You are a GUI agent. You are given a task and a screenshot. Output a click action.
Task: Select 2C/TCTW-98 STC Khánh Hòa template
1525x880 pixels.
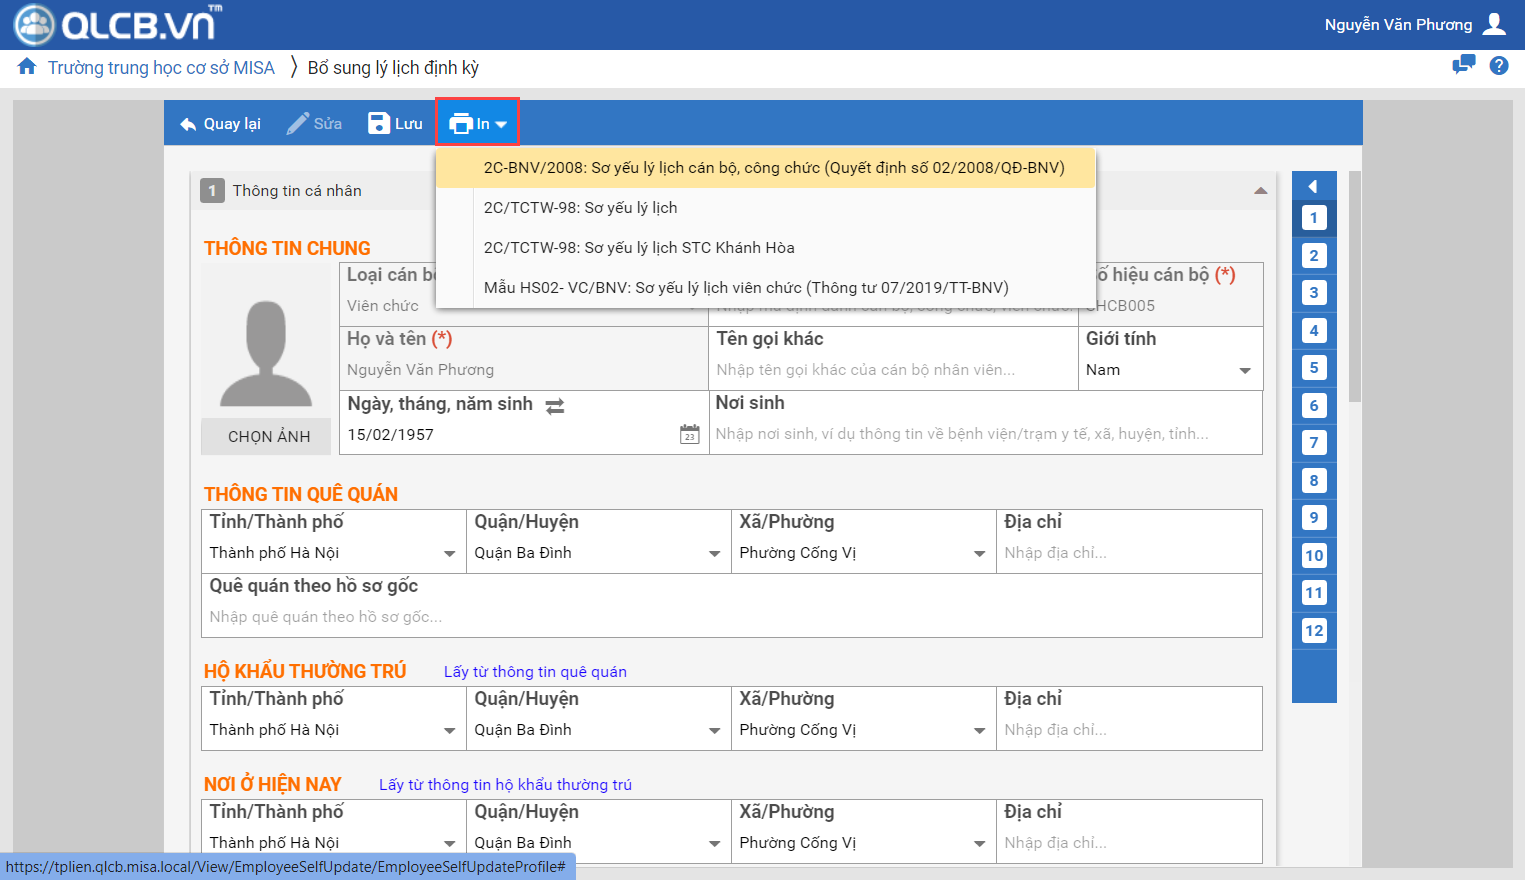point(638,248)
